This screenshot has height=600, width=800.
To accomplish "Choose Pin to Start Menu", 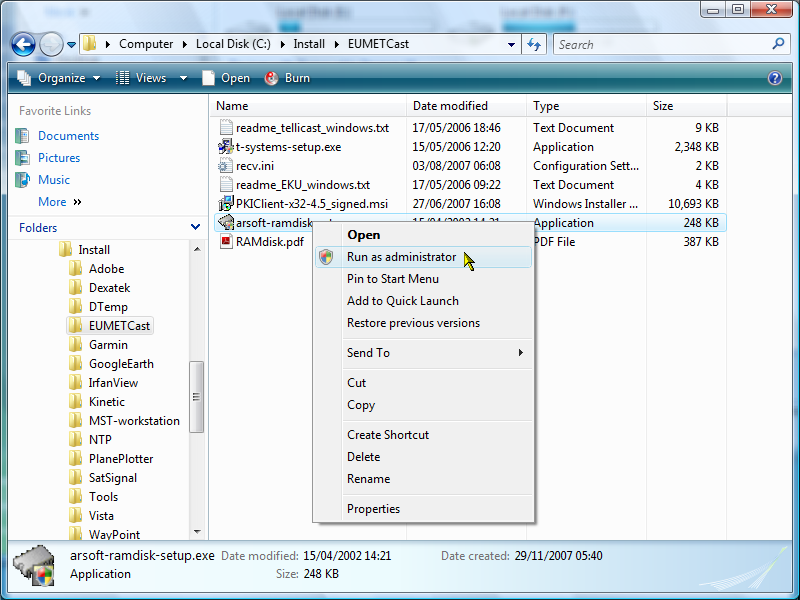I will coord(423,279).
